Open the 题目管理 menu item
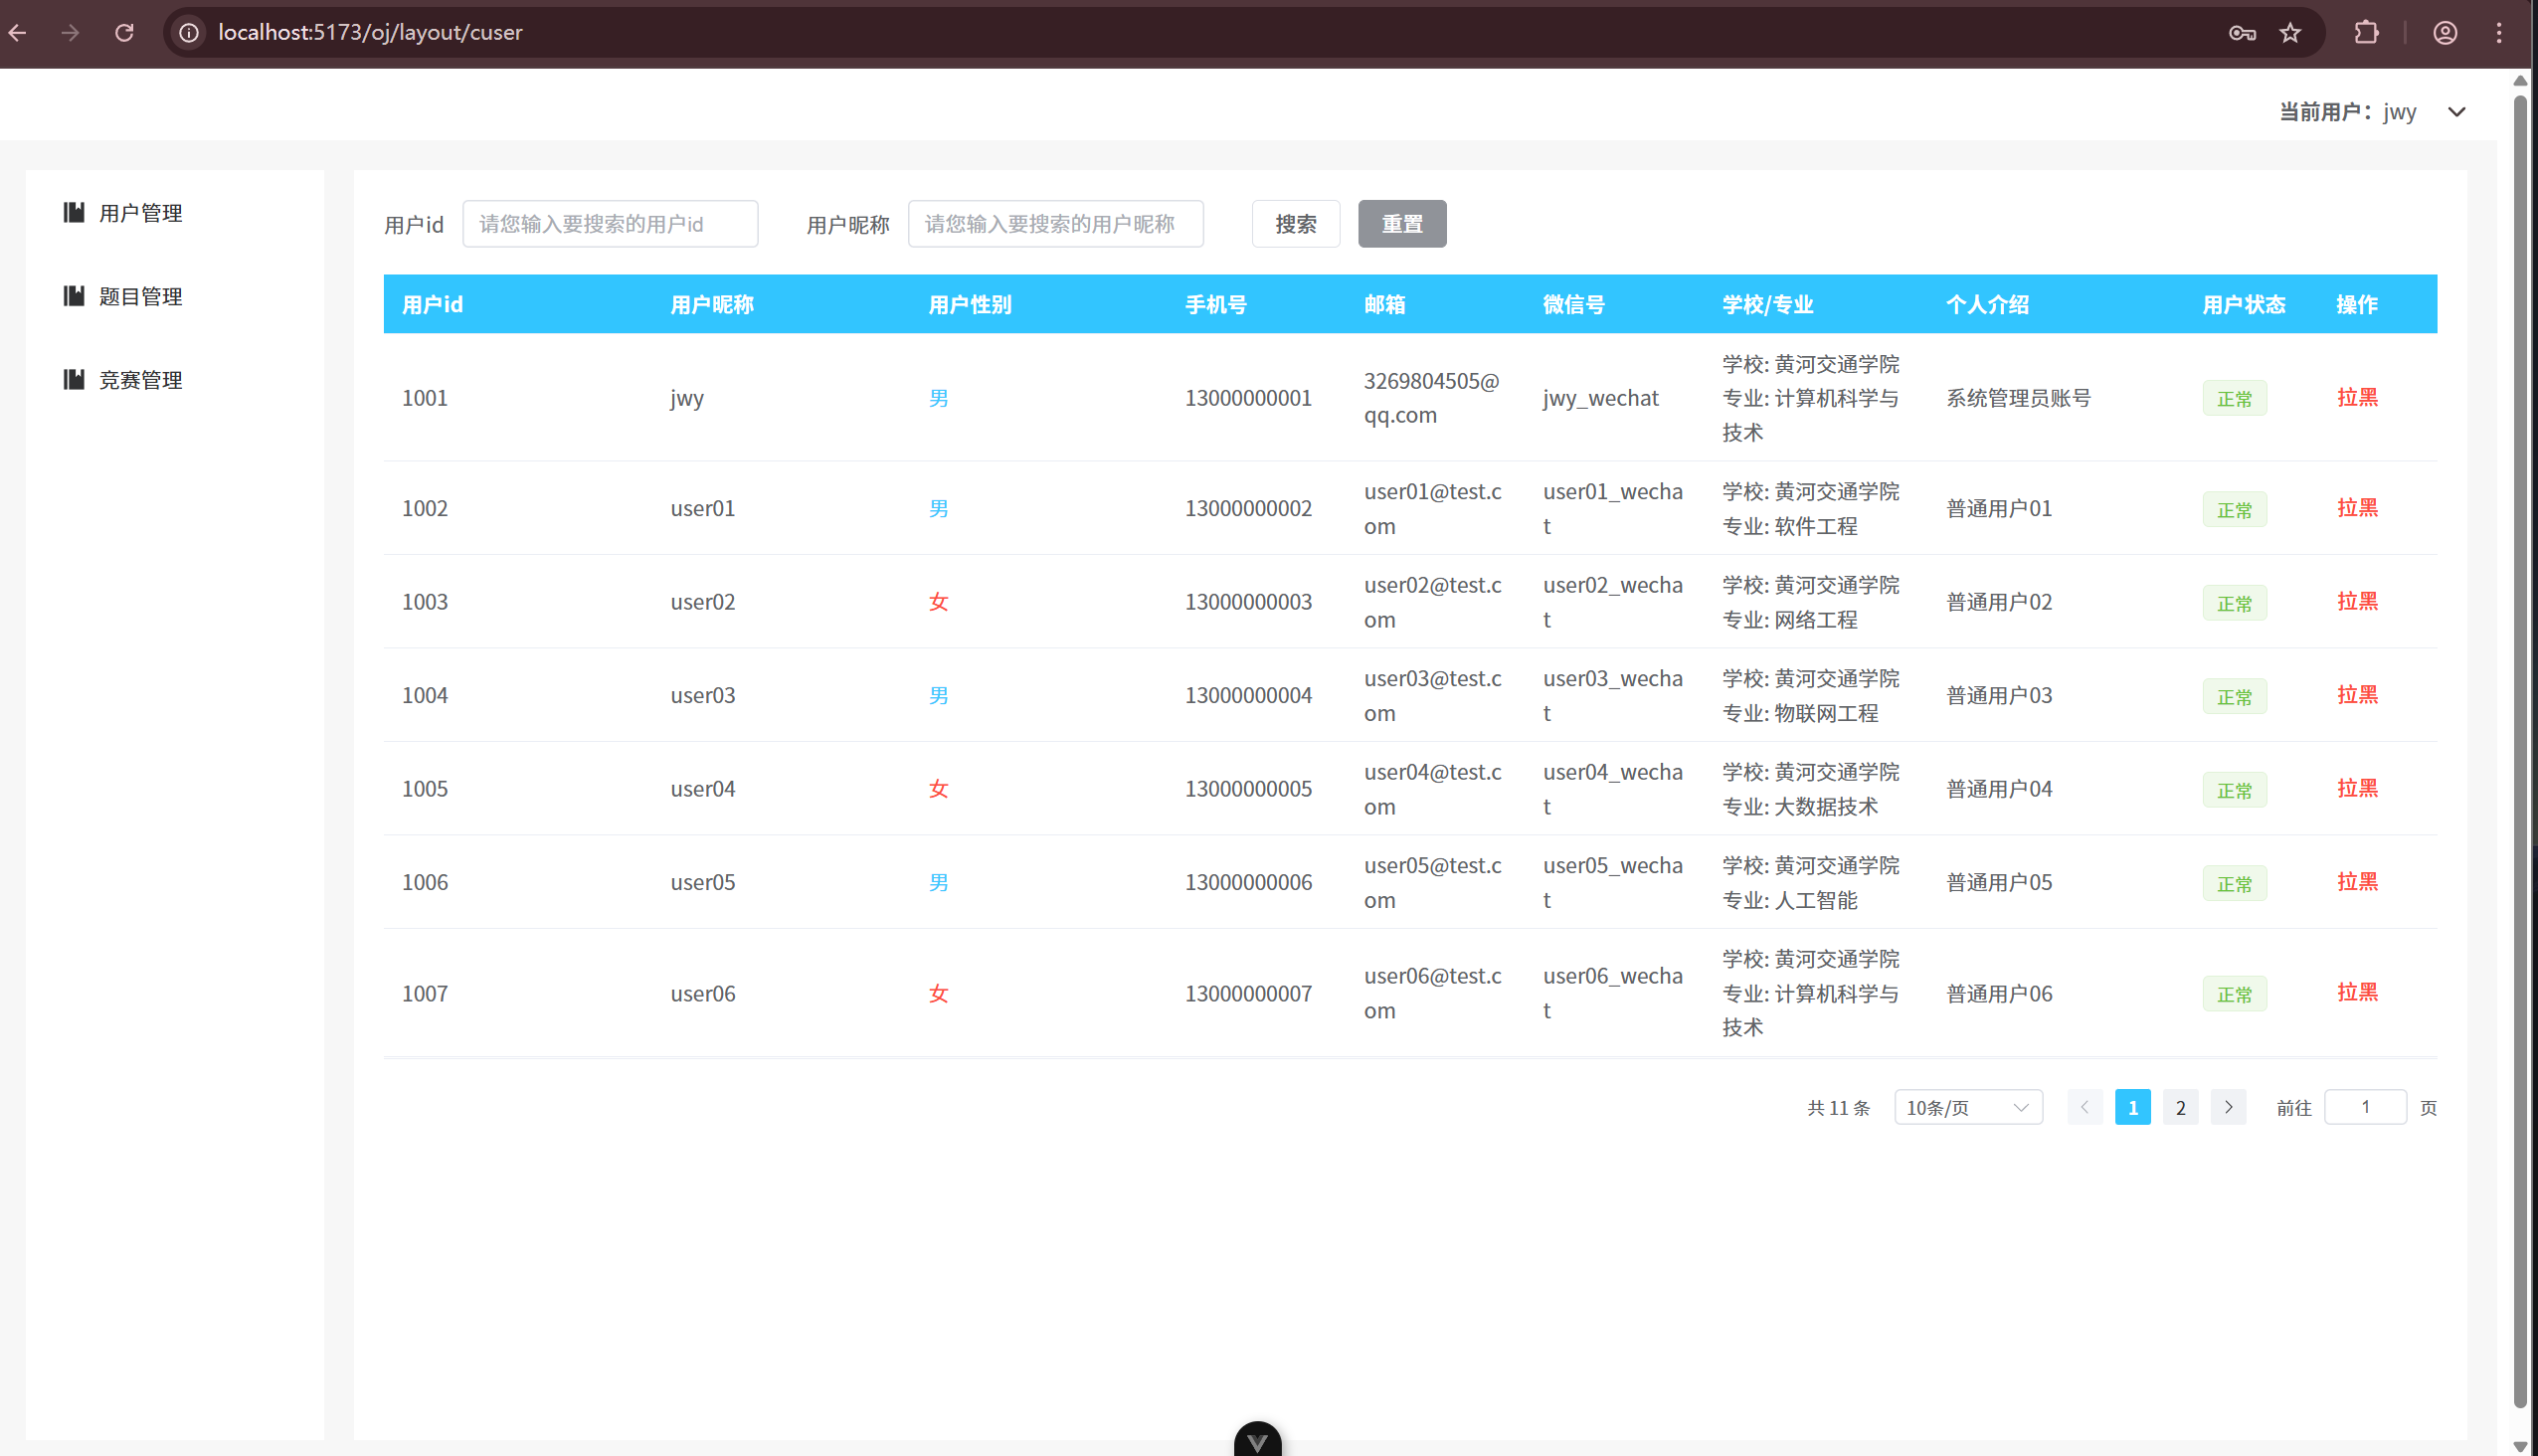The image size is (2538, 1456). point(140,296)
